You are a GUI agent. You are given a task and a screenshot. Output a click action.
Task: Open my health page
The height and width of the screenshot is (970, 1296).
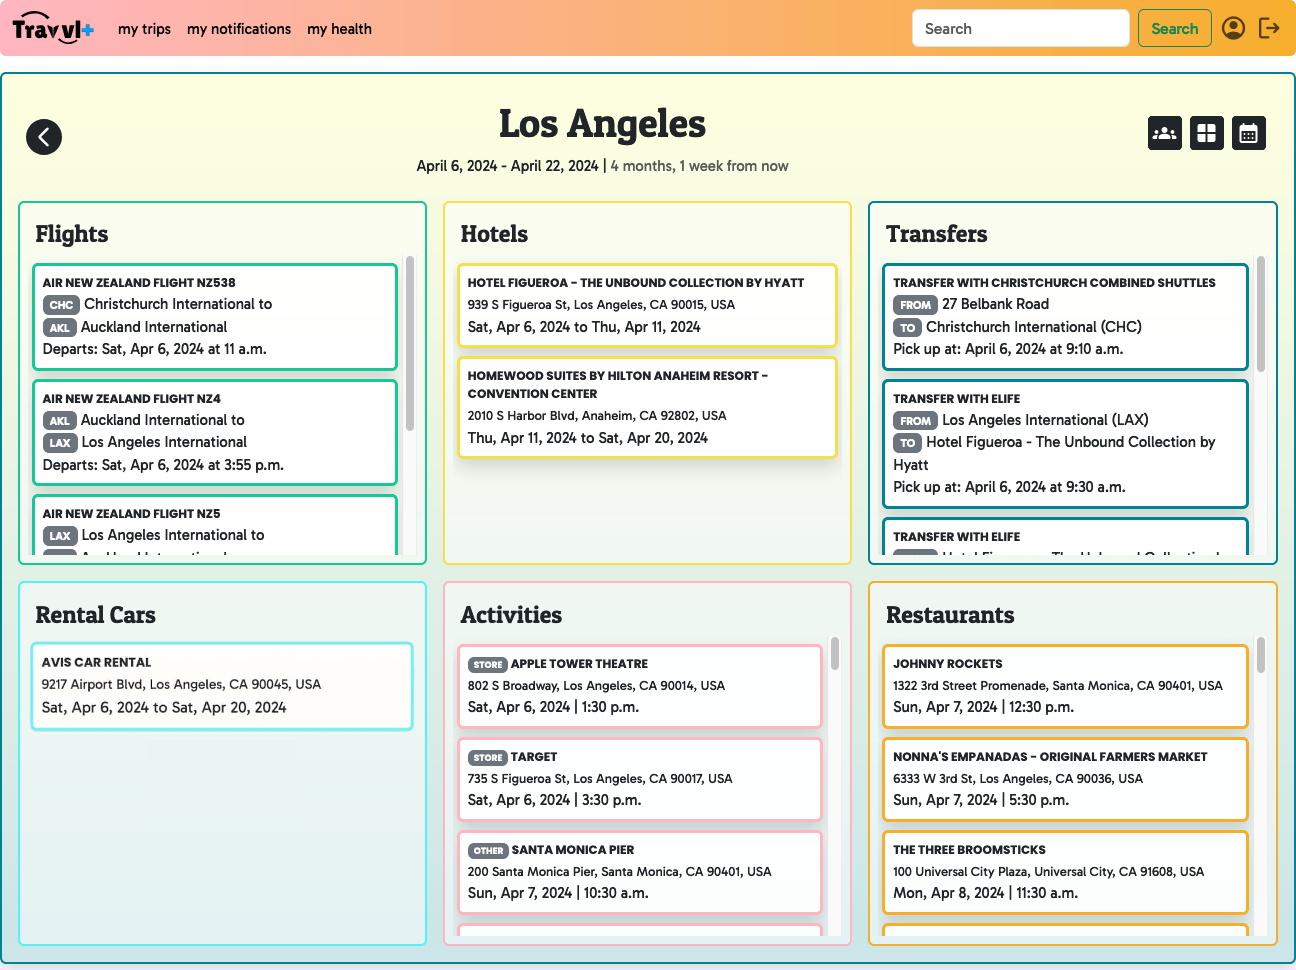pyautogui.click(x=339, y=29)
